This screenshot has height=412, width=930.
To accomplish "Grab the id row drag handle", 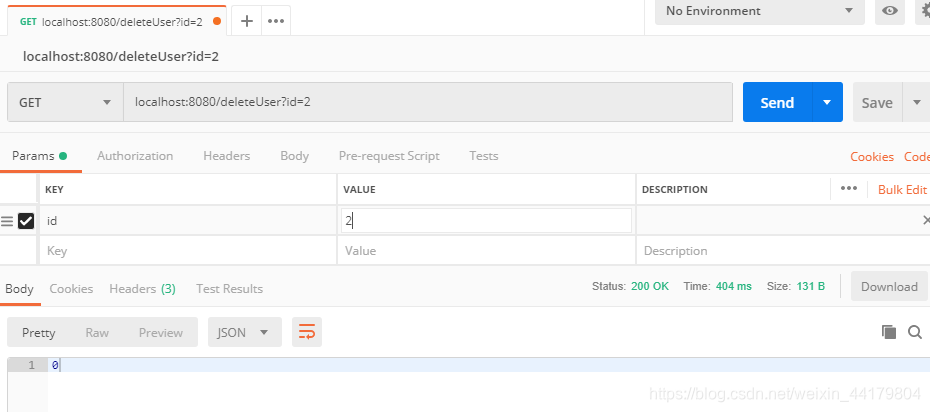I will [7, 221].
